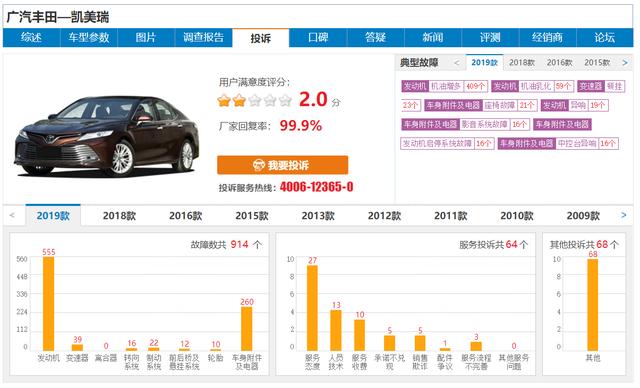Click the third grey rating star
Viewport: 640px width, 388px height.
click(255, 100)
